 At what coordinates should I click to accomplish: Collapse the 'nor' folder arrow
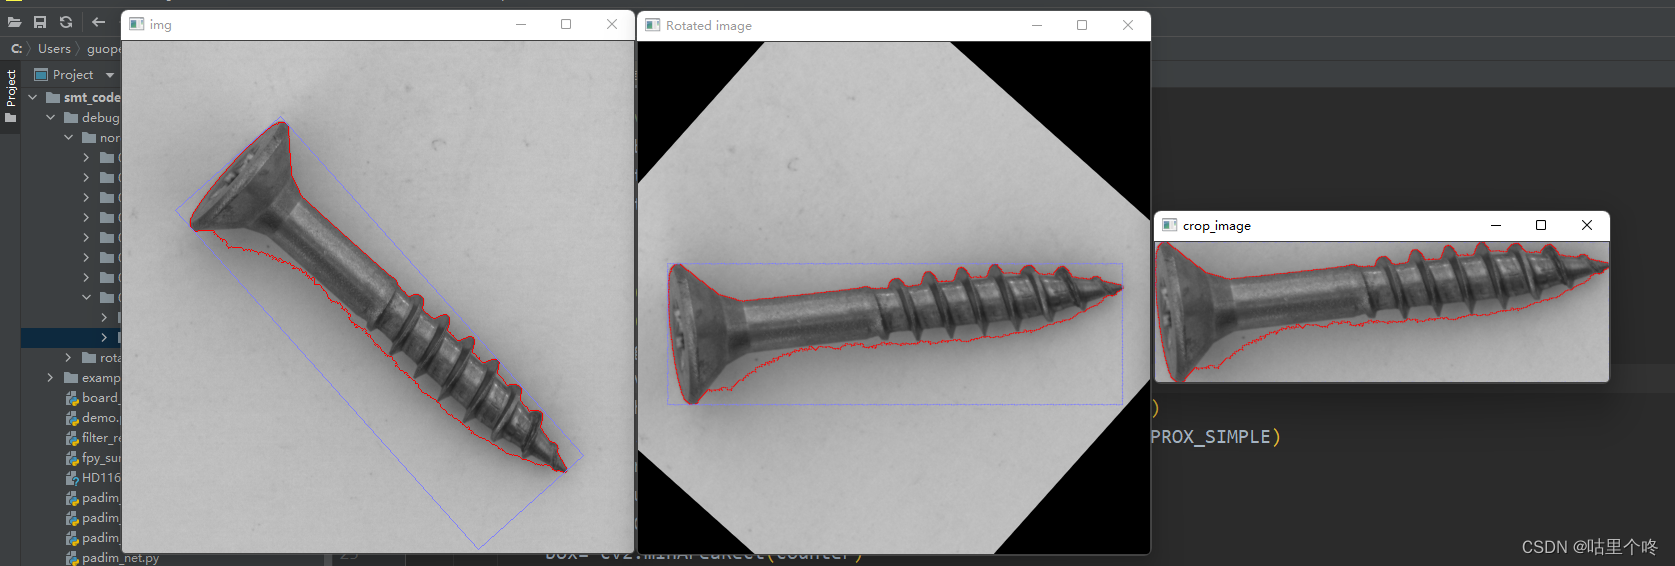coord(69,137)
